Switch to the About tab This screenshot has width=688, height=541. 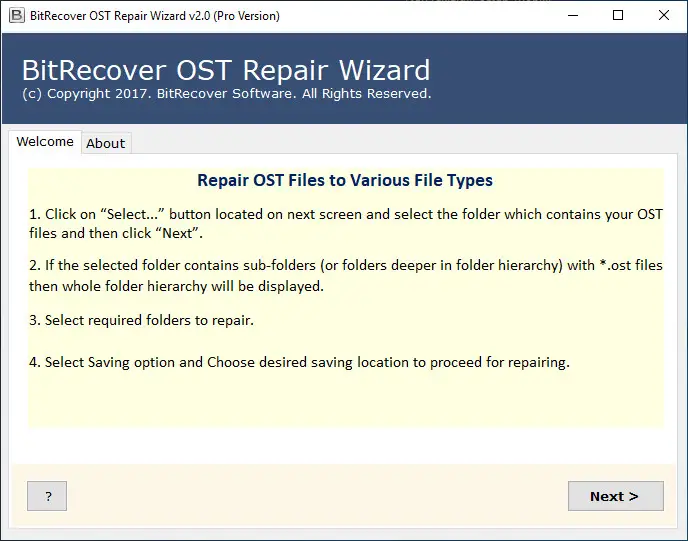pos(106,143)
